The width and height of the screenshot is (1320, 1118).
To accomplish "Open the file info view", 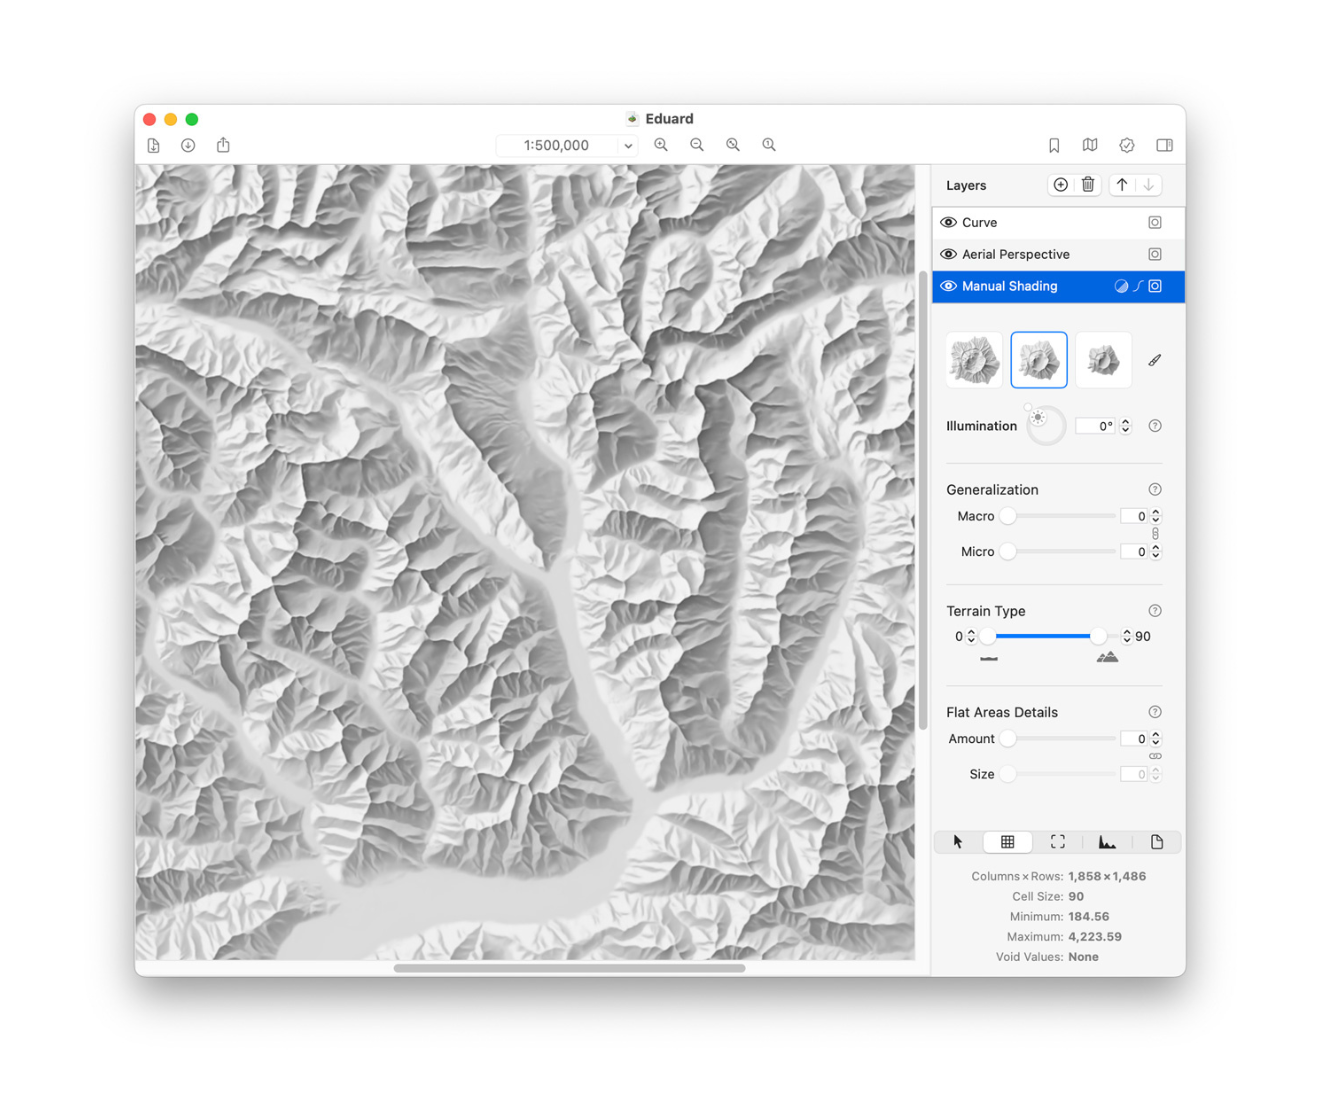I will click(x=1157, y=842).
